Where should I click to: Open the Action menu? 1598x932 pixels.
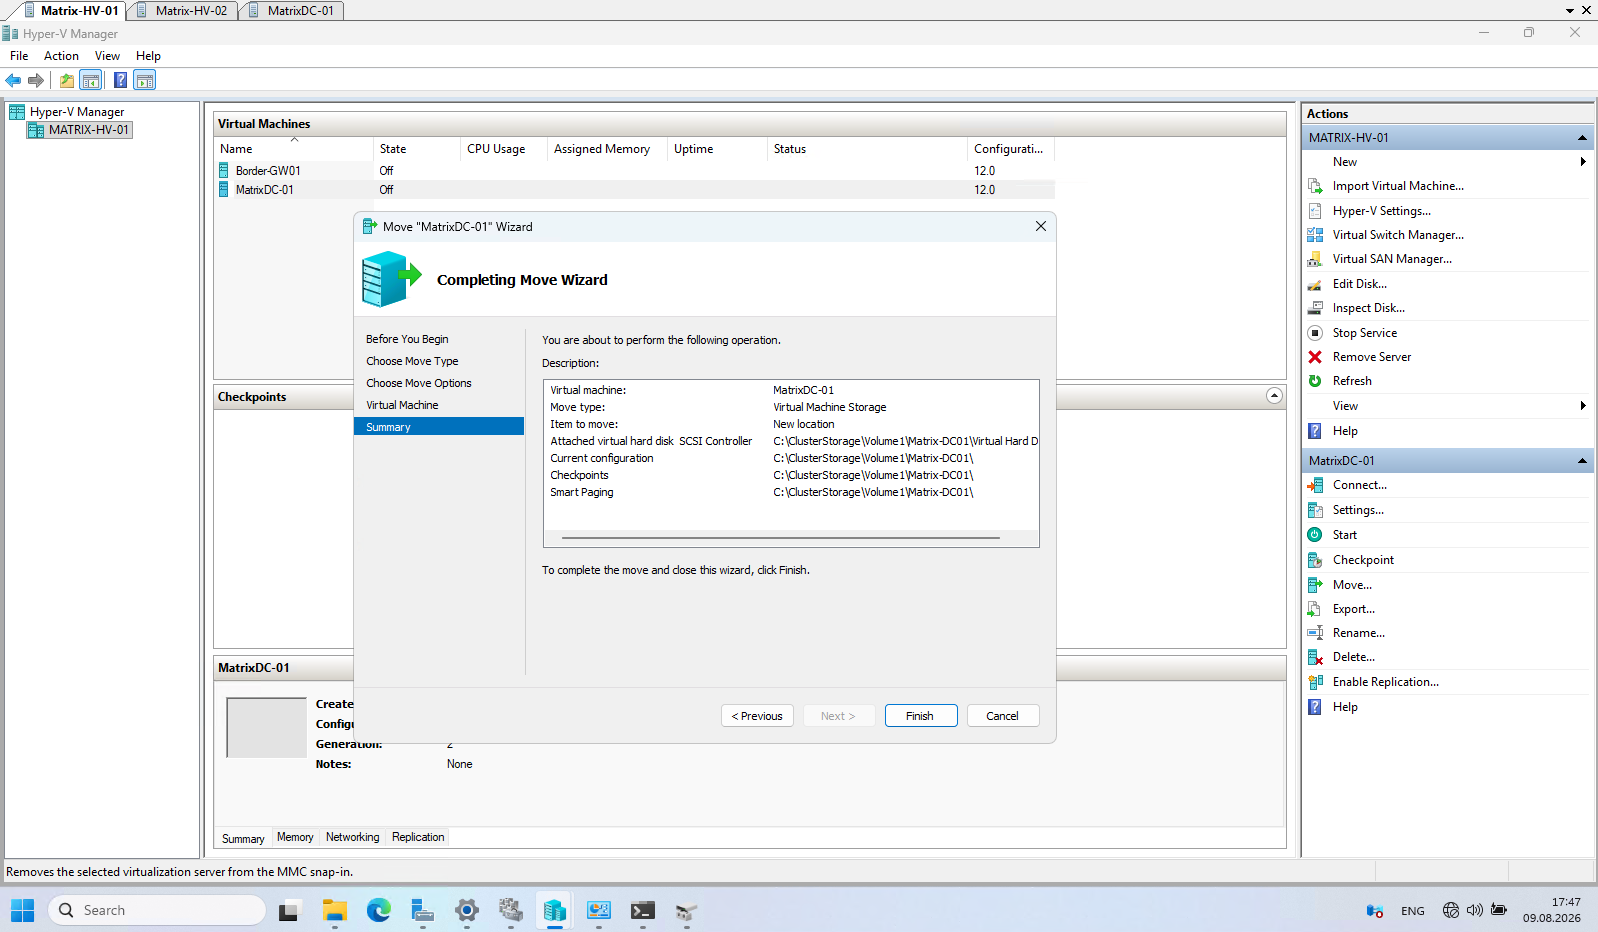click(x=61, y=56)
